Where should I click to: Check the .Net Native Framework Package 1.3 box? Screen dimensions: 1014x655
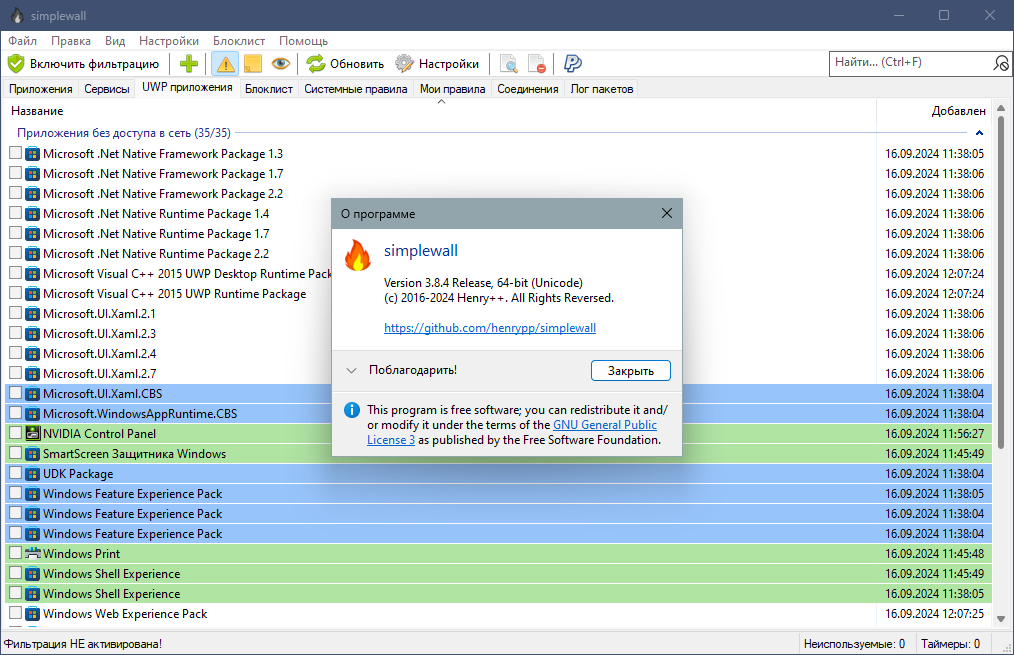(x=16, y=153)
